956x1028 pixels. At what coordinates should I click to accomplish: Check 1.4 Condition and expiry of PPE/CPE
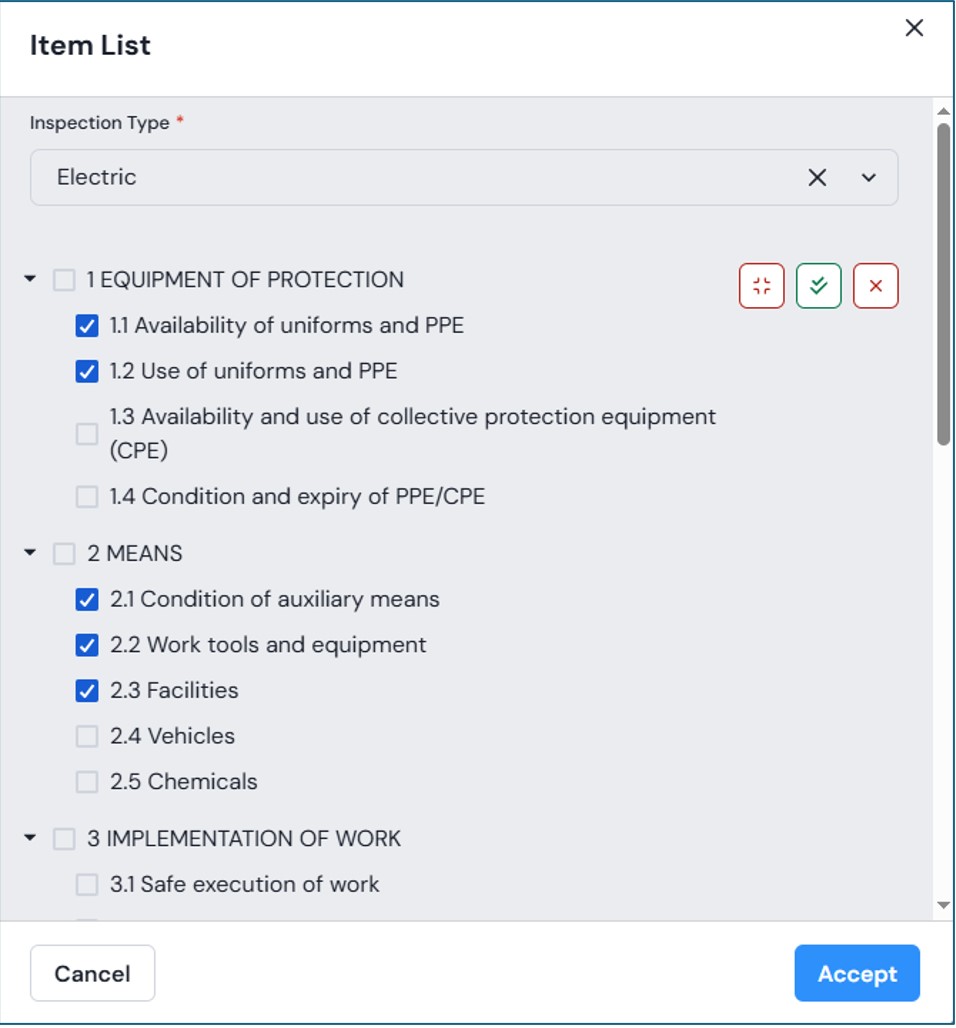click(87, 497)
